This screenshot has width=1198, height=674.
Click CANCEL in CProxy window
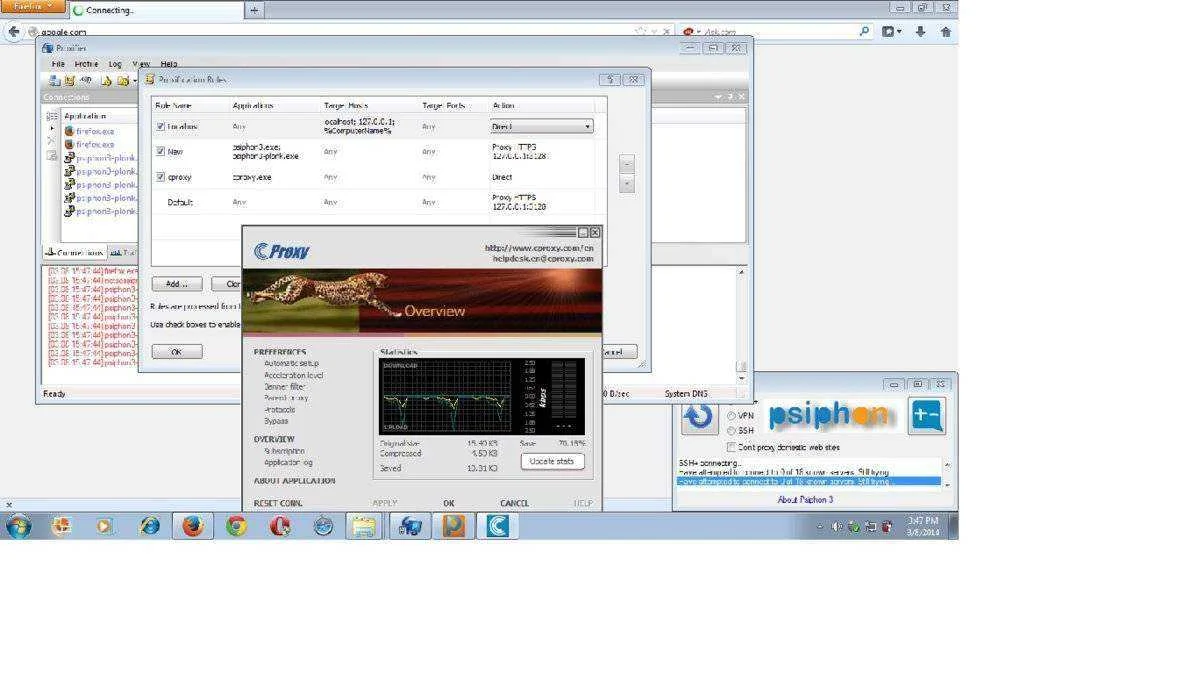coord(514,504)
